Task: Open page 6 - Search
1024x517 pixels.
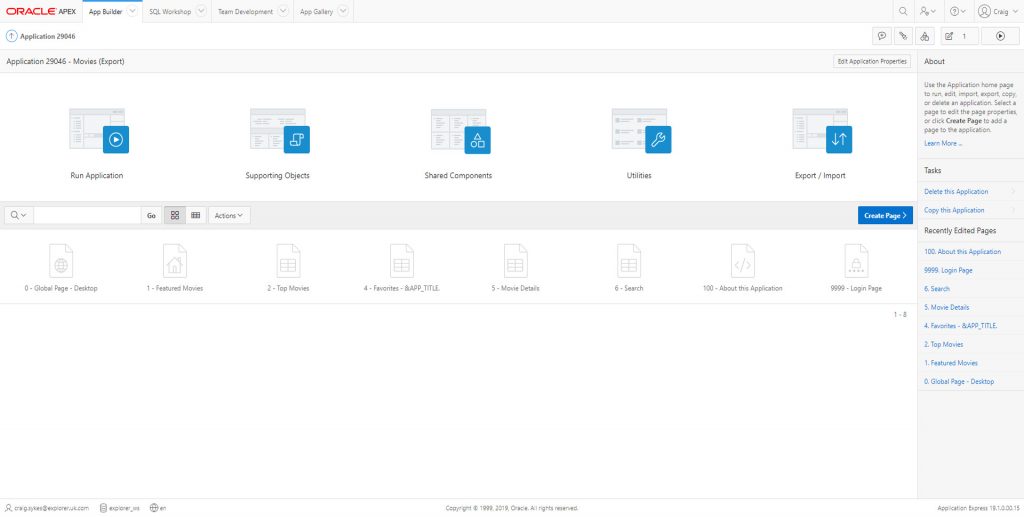Action: coord(628,261)
